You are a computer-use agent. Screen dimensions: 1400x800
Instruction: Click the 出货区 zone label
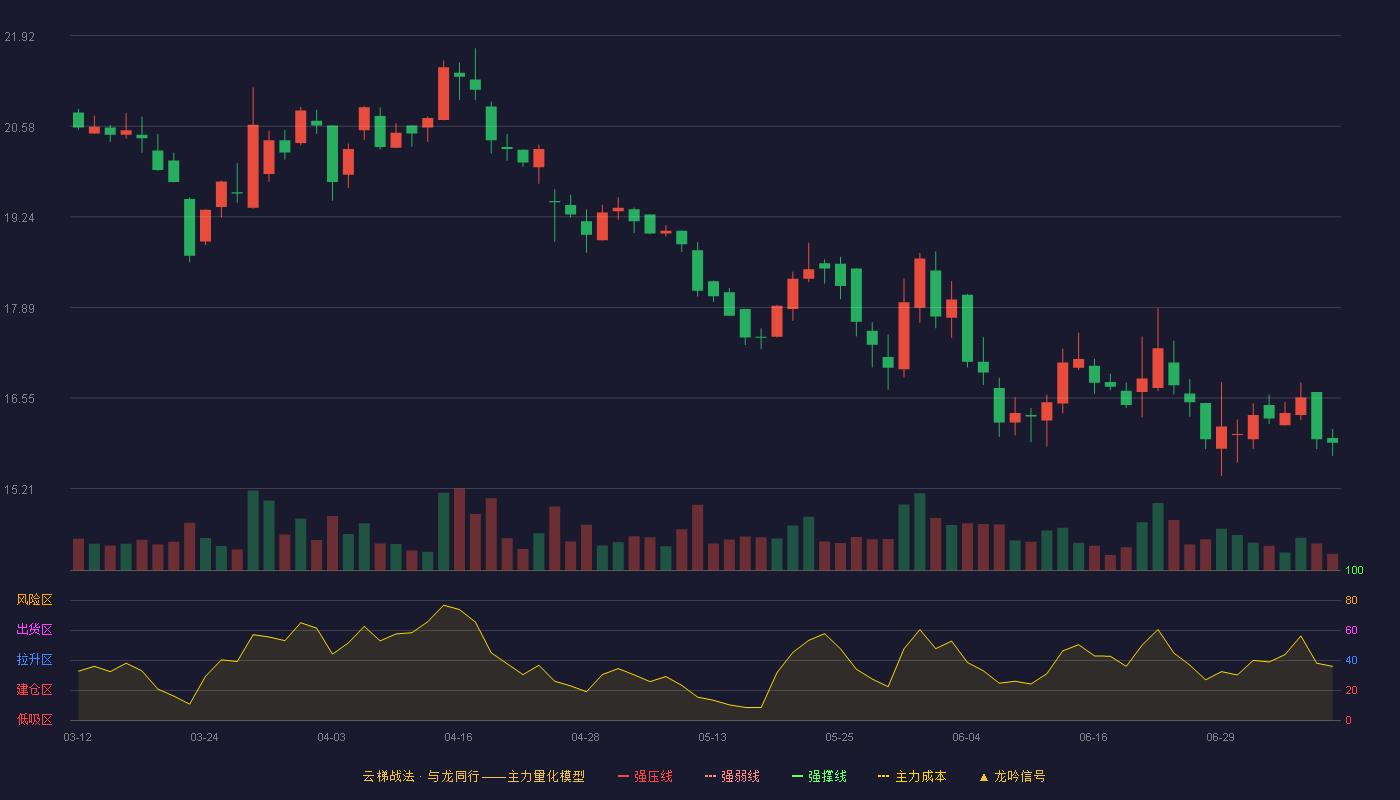pos(34,630)
